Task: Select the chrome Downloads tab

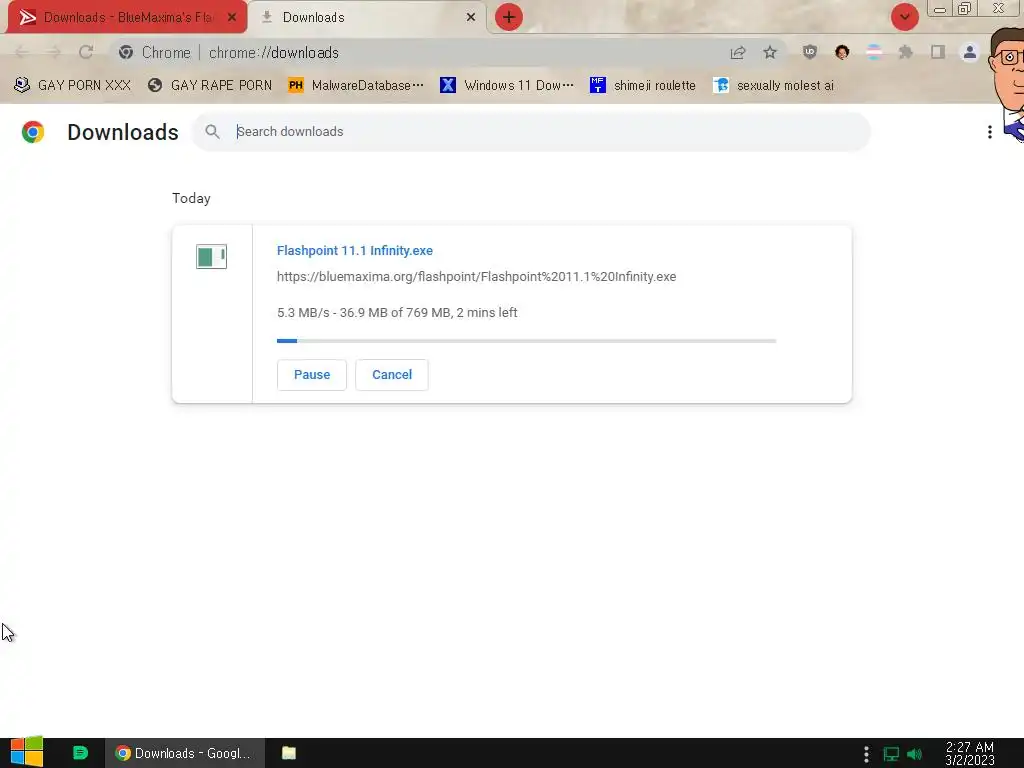Action: [367, 17]
